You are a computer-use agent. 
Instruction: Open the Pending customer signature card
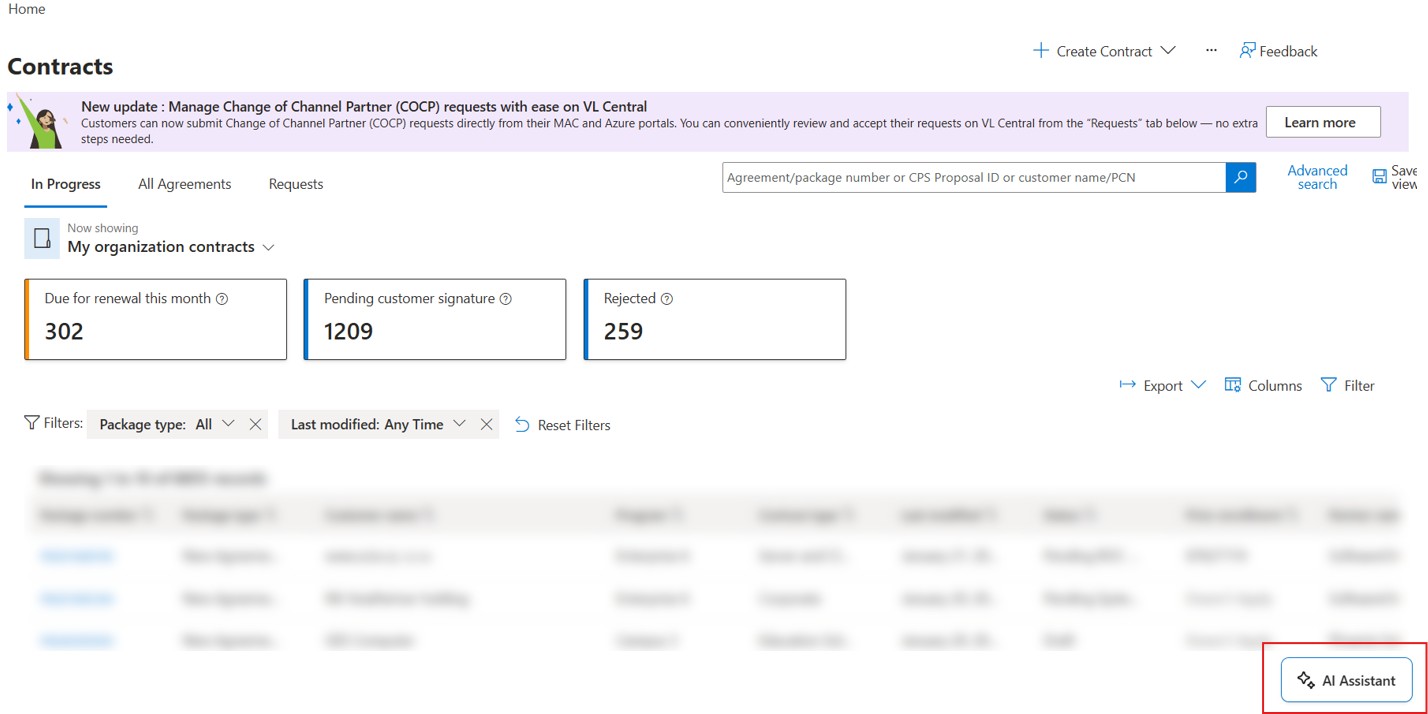pyautogui.click(x=435, y=319)
